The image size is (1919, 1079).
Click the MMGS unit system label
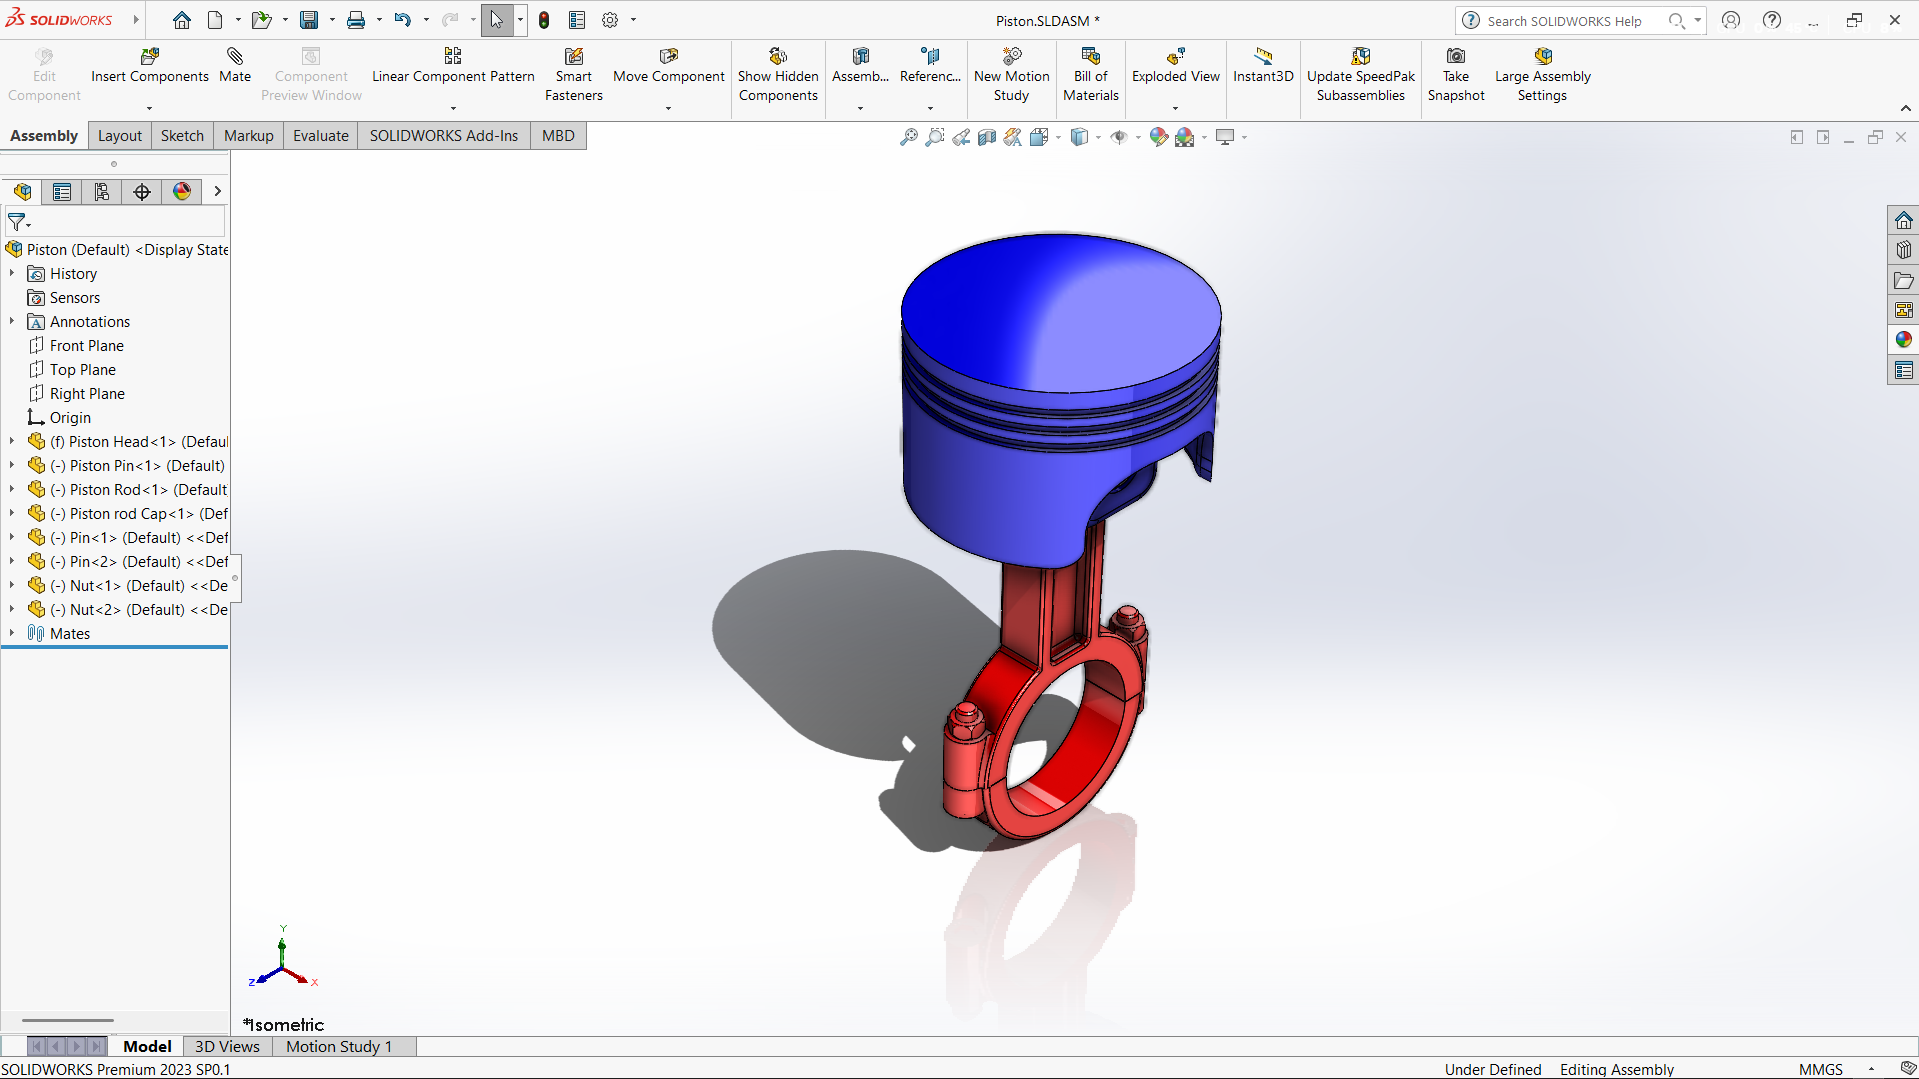click(x=1820, y=1069)
